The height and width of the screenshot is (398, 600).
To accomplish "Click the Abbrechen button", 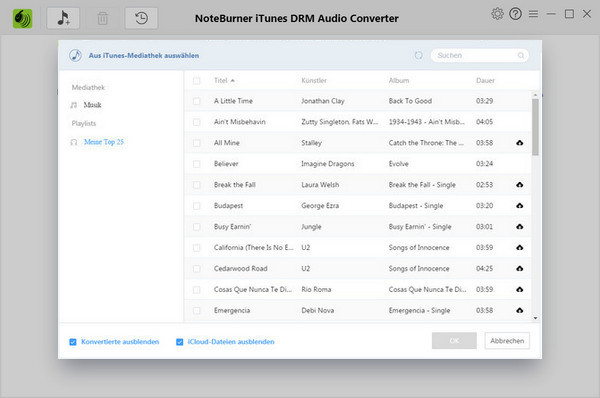I will click(x=507, y=341).
